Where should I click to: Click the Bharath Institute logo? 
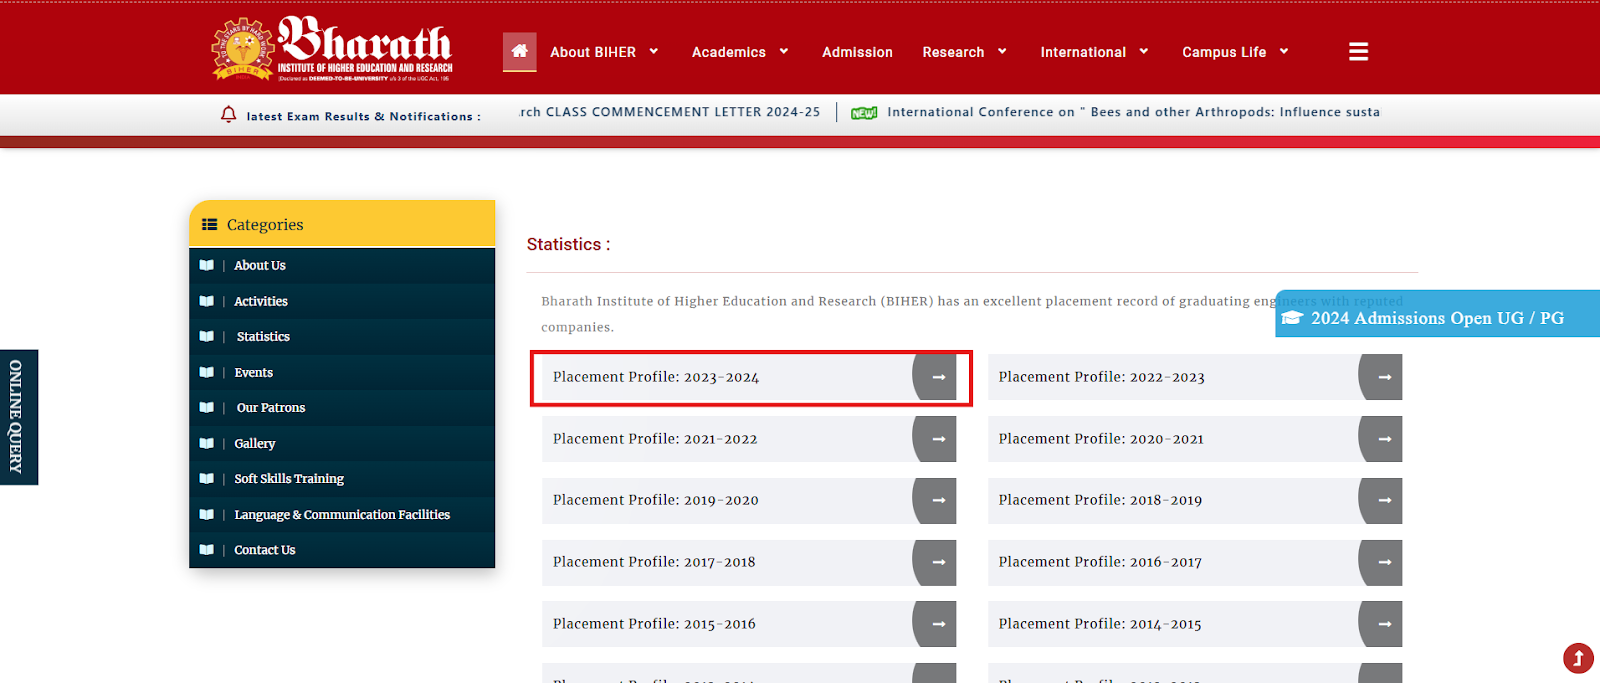332,48
